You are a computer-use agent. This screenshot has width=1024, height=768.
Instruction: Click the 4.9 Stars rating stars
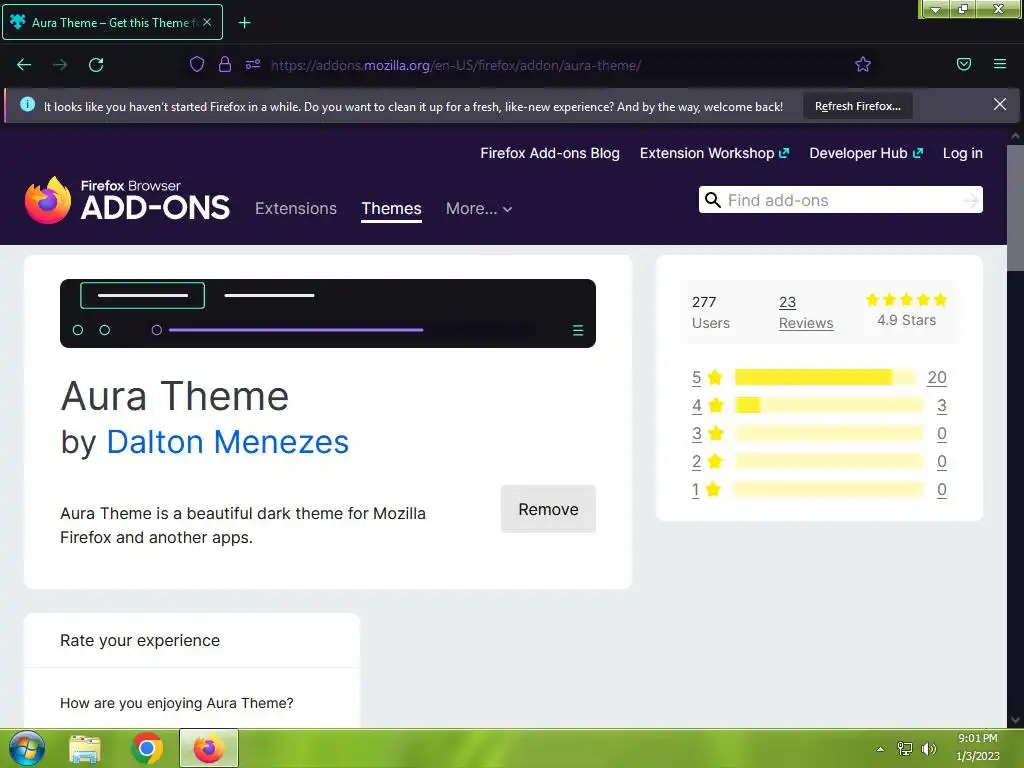(906, 300)
